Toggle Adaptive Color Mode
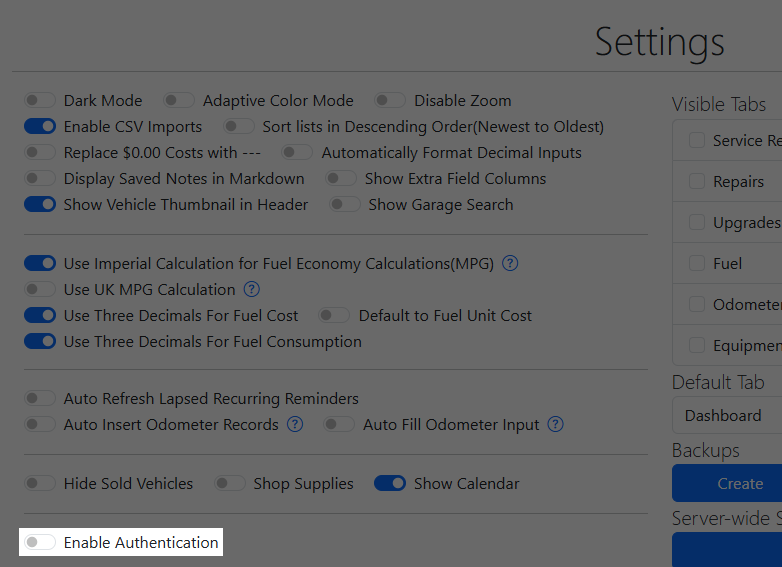This screenshot has width=782, height=567. [x=179, y=101]
